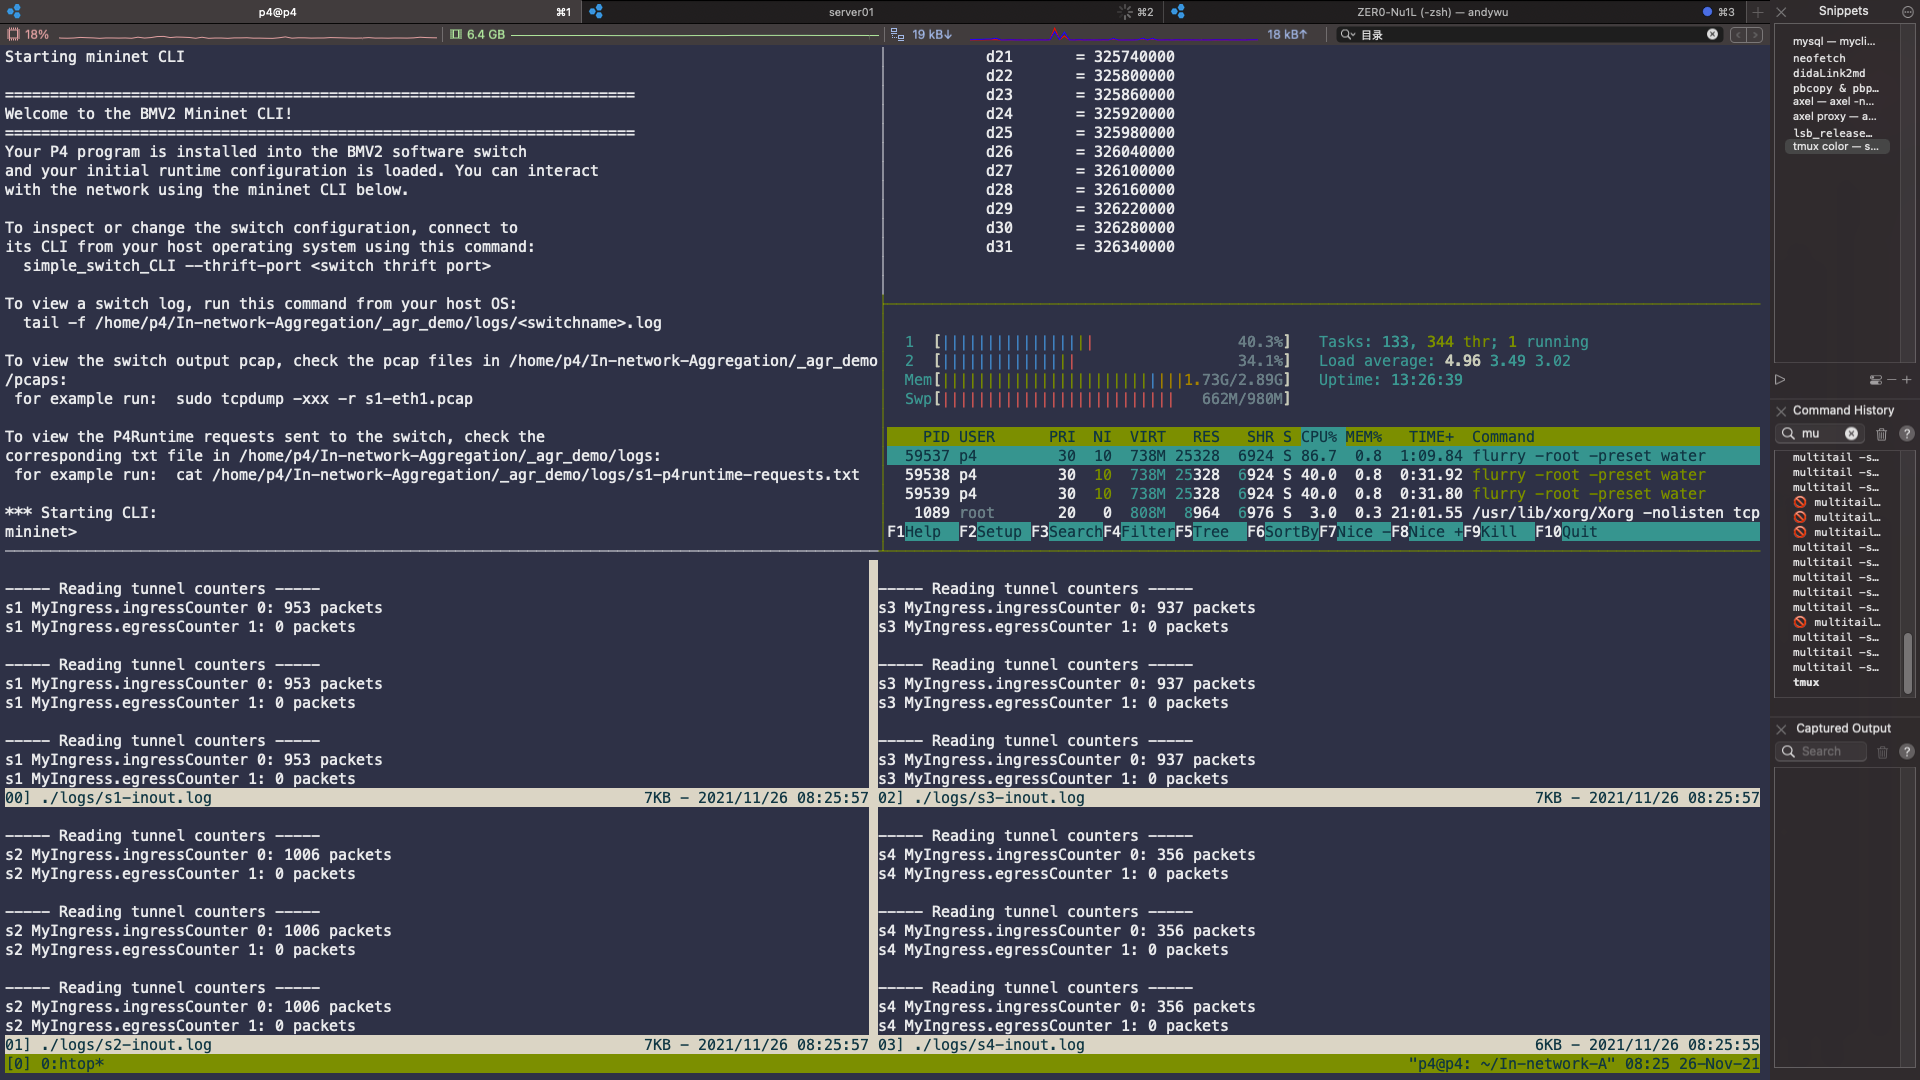Open Command History help with the question mark

[x=1907, y=434]
